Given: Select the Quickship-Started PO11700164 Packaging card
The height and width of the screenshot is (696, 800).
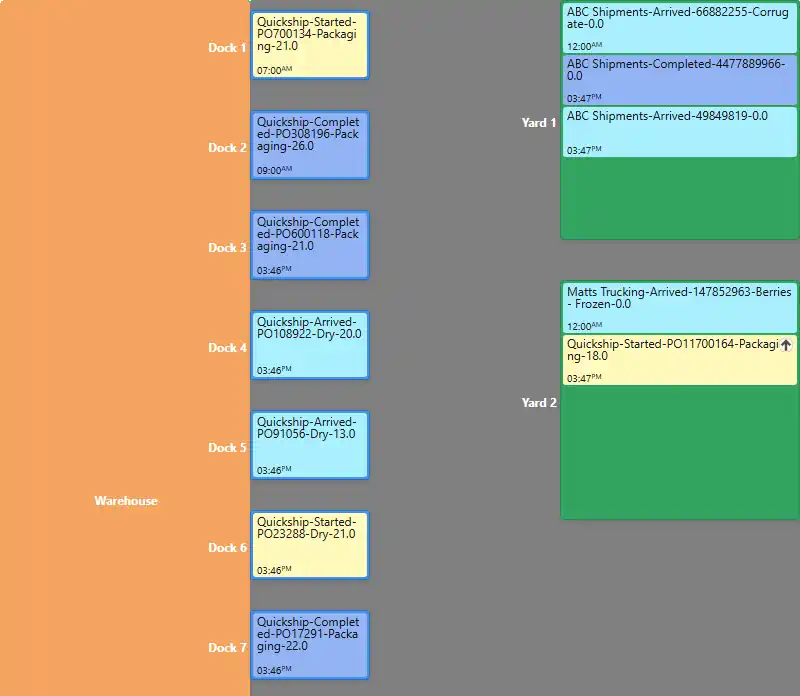Looking at the screenshot, I should [x=670, y=360].
